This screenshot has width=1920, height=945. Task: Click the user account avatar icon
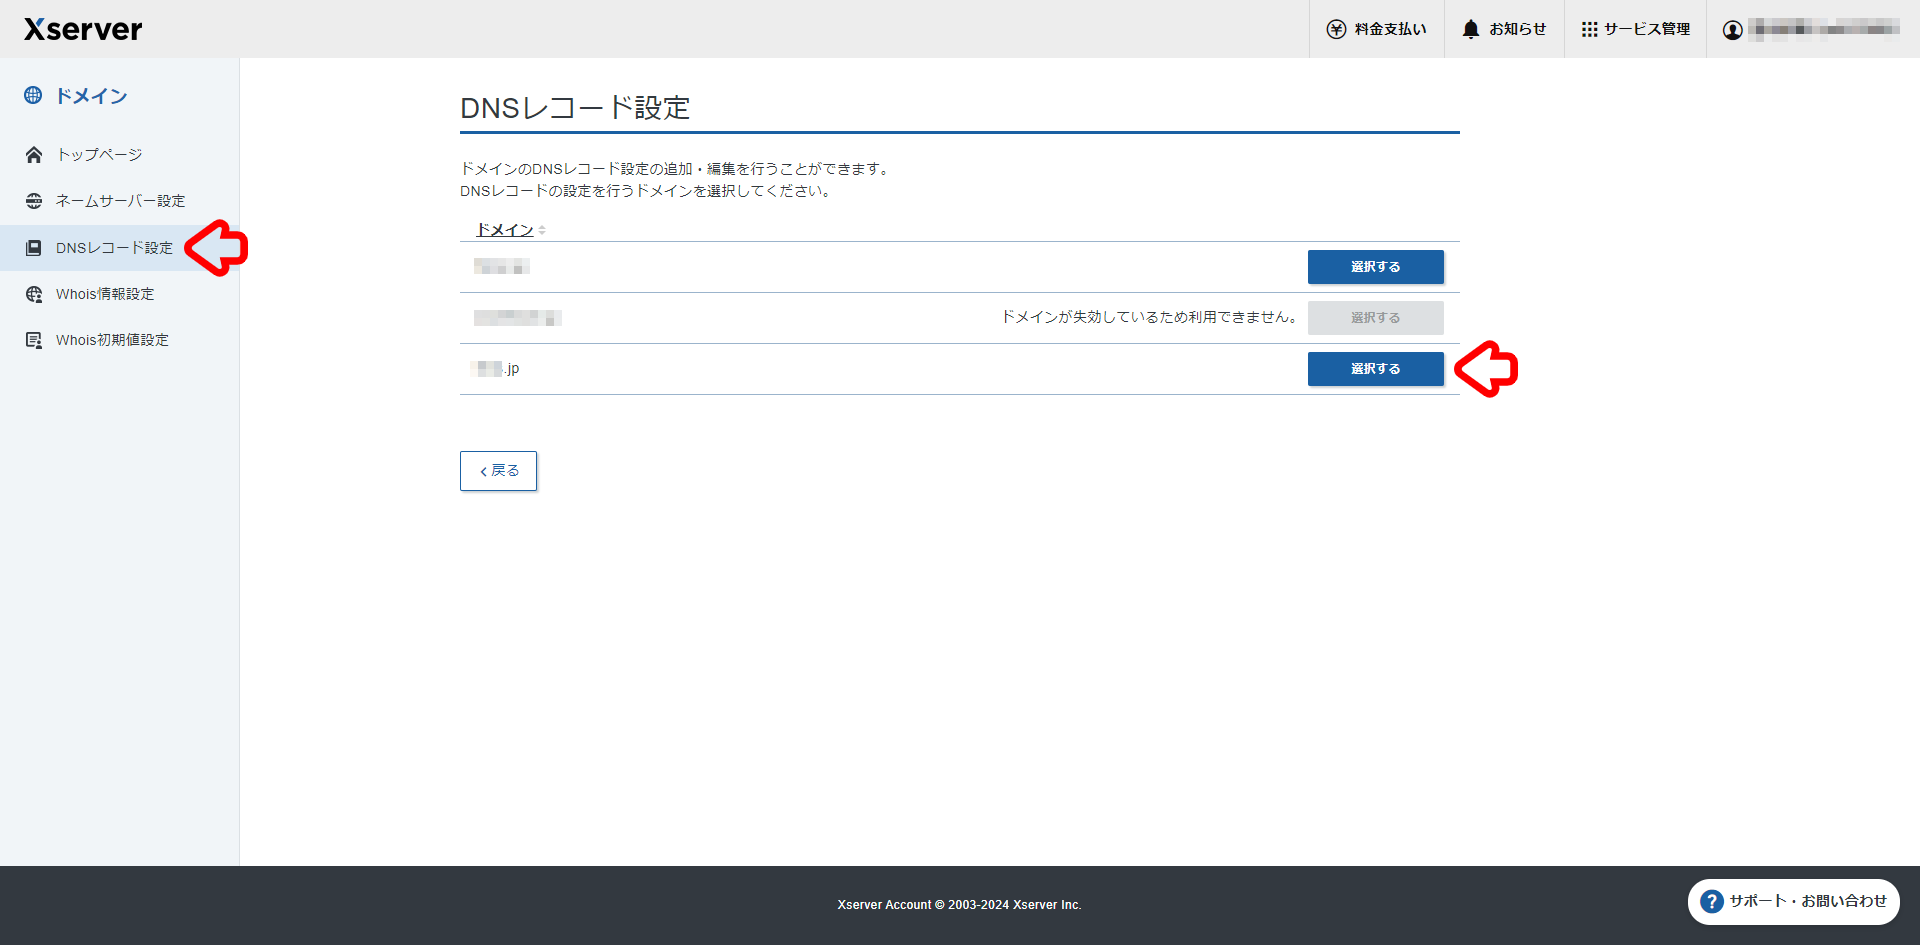[1733, 30]
